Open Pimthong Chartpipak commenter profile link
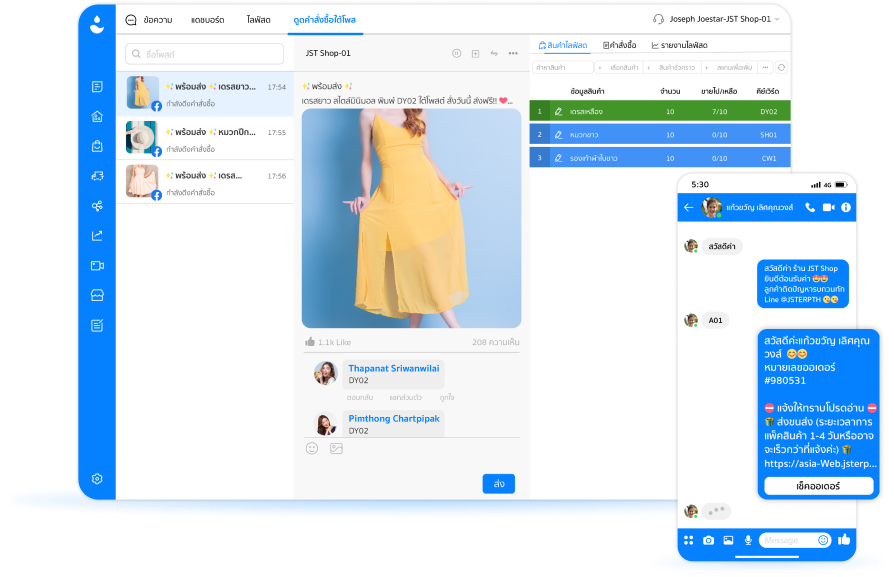This screenshot has height=577, width=894. [x=394, y=418]
